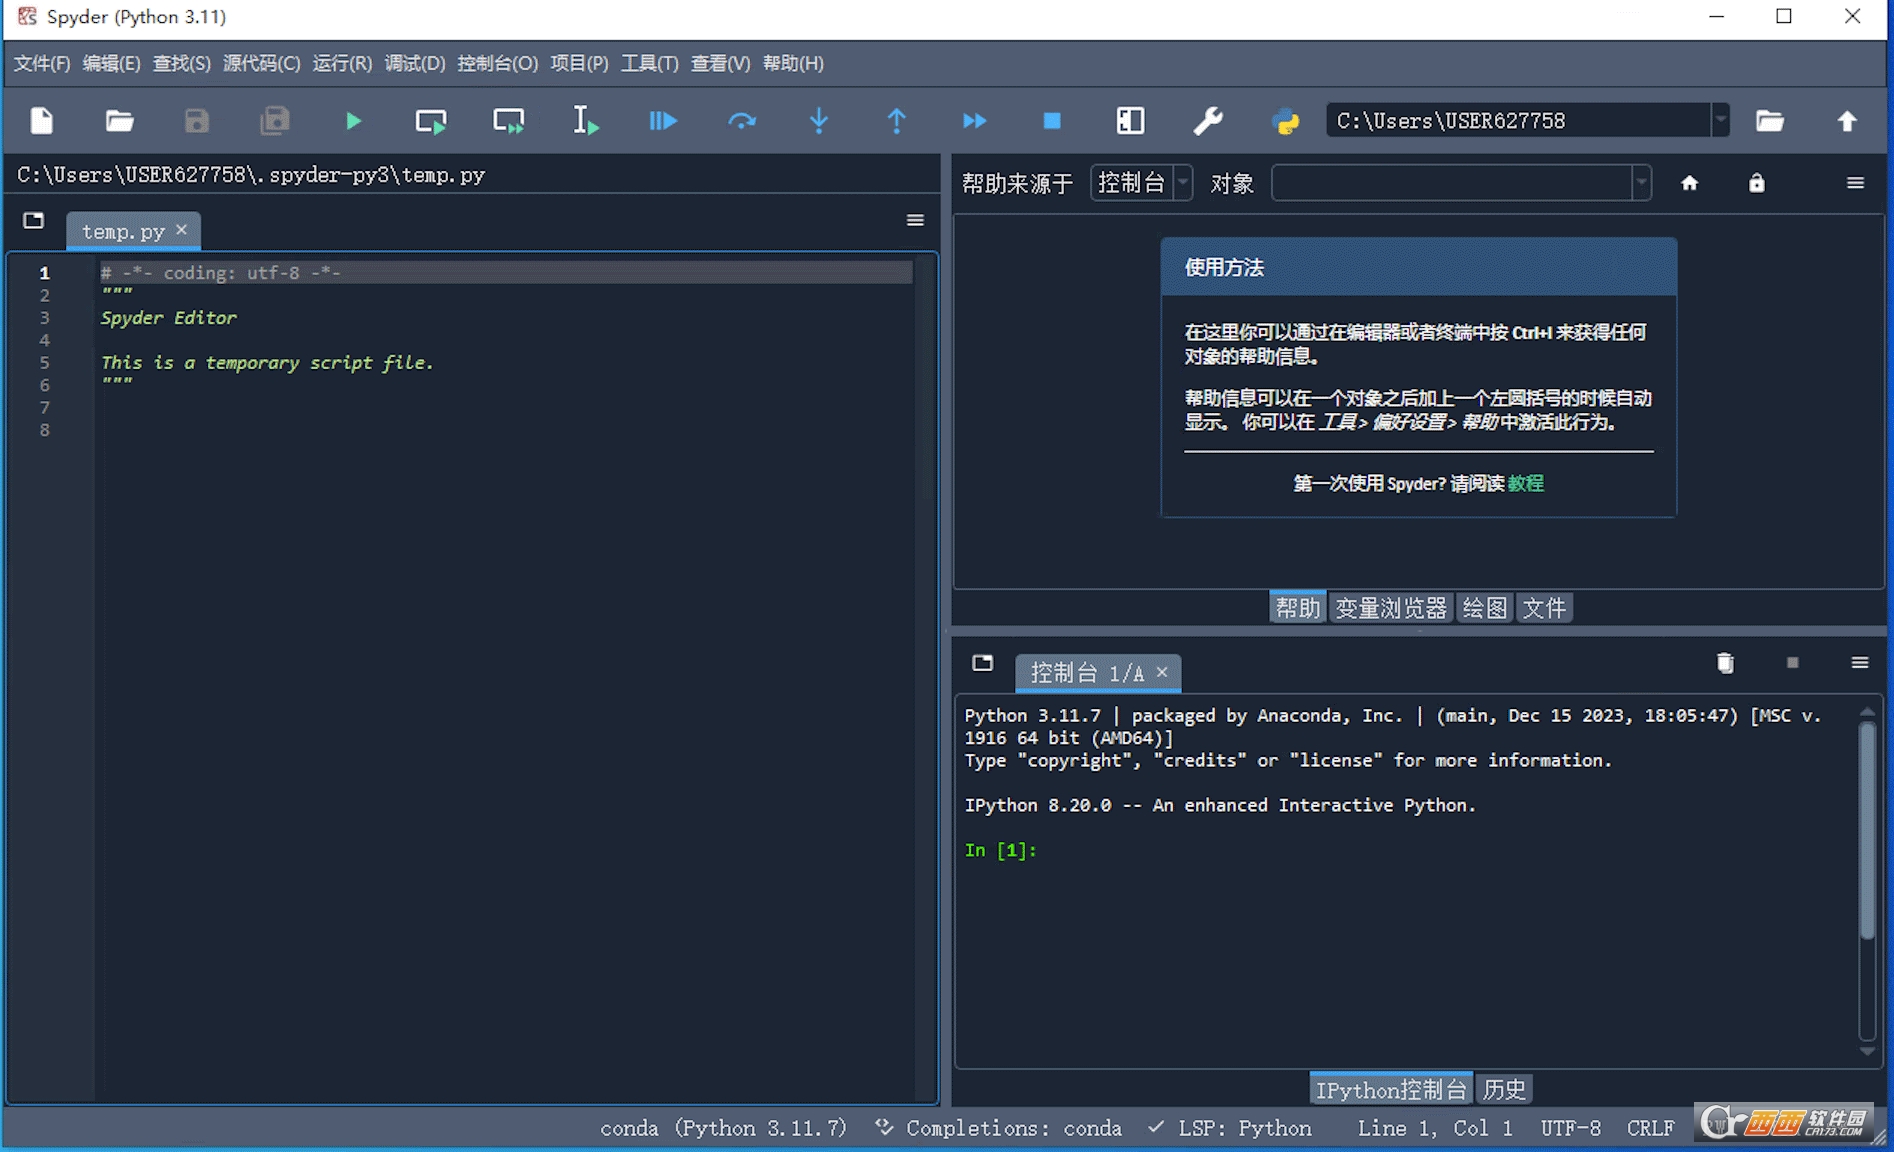Image resolution: width=1894 pixels, height=1152 pixels.
Task: Click LSP: Python status entry
Action: [x=1229, y=1128]
